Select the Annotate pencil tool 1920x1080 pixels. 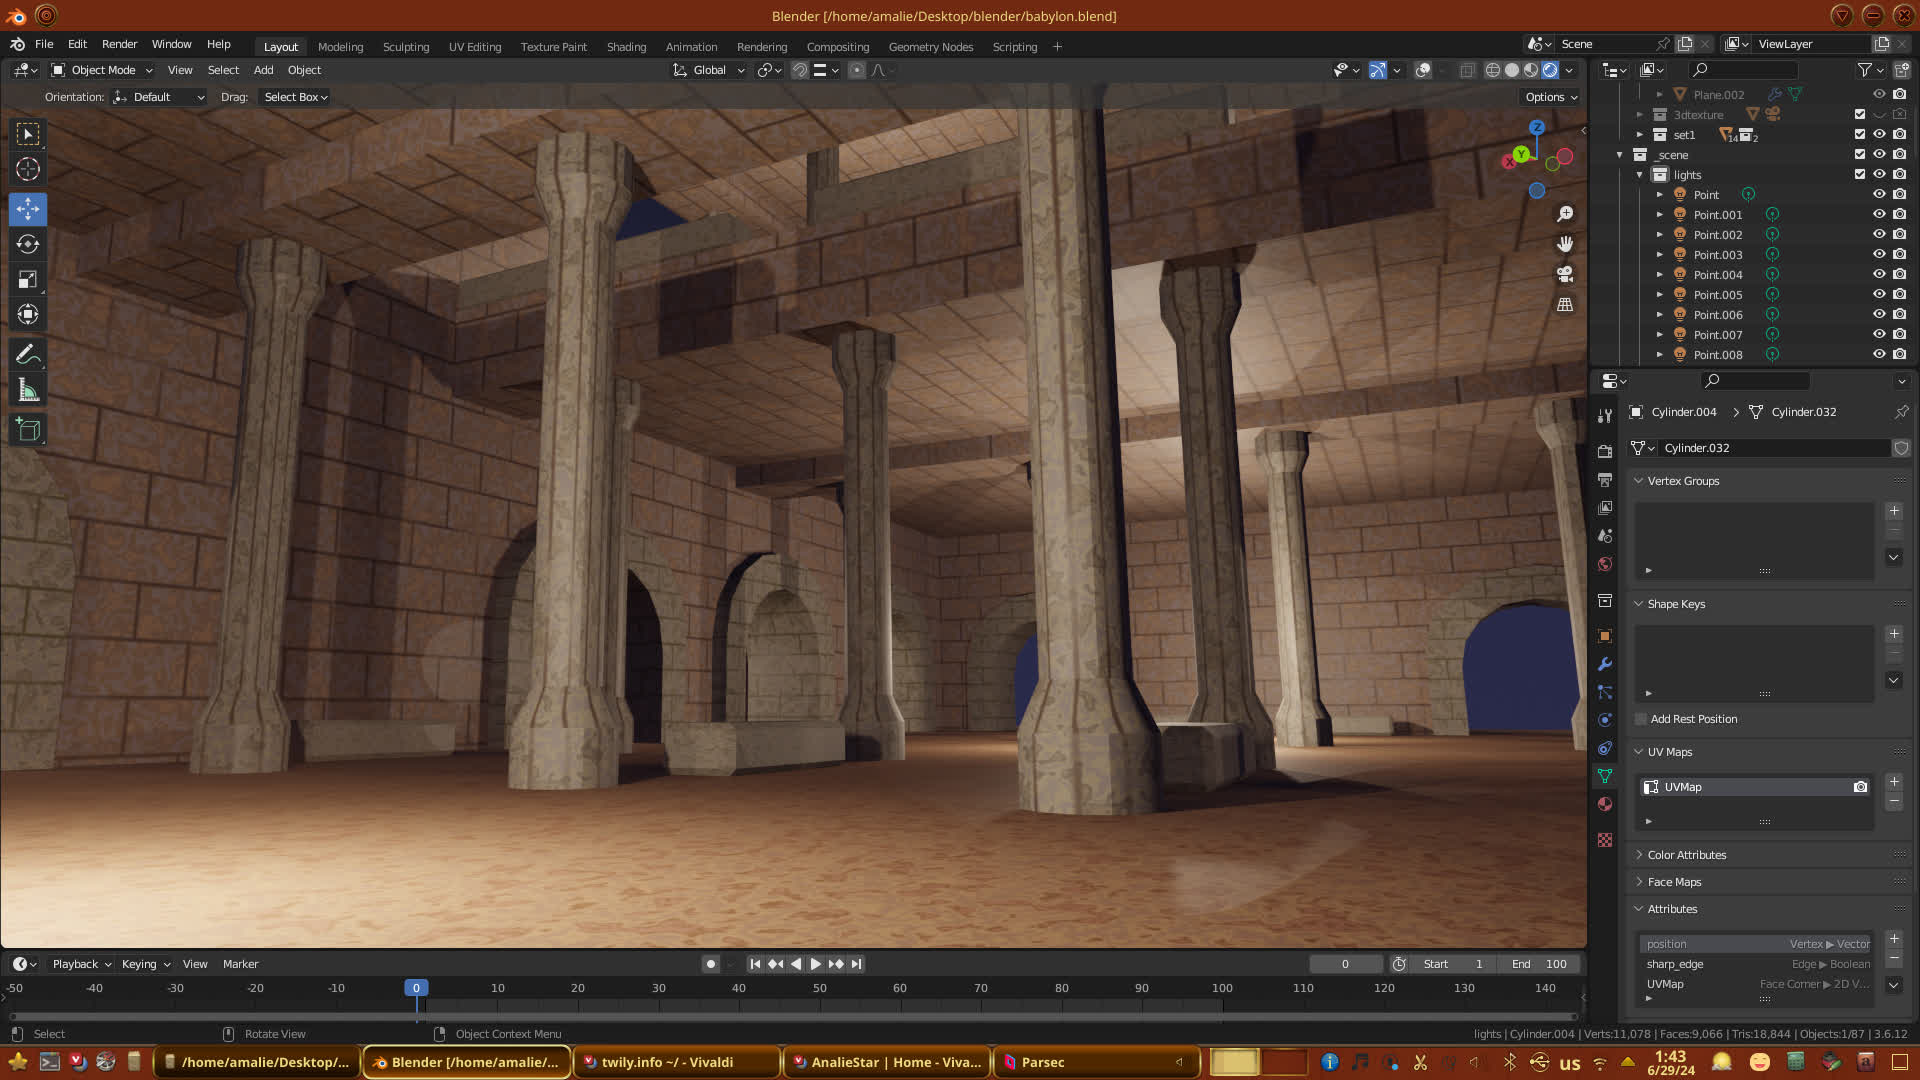pyautogui.click(x=28, y=355)
